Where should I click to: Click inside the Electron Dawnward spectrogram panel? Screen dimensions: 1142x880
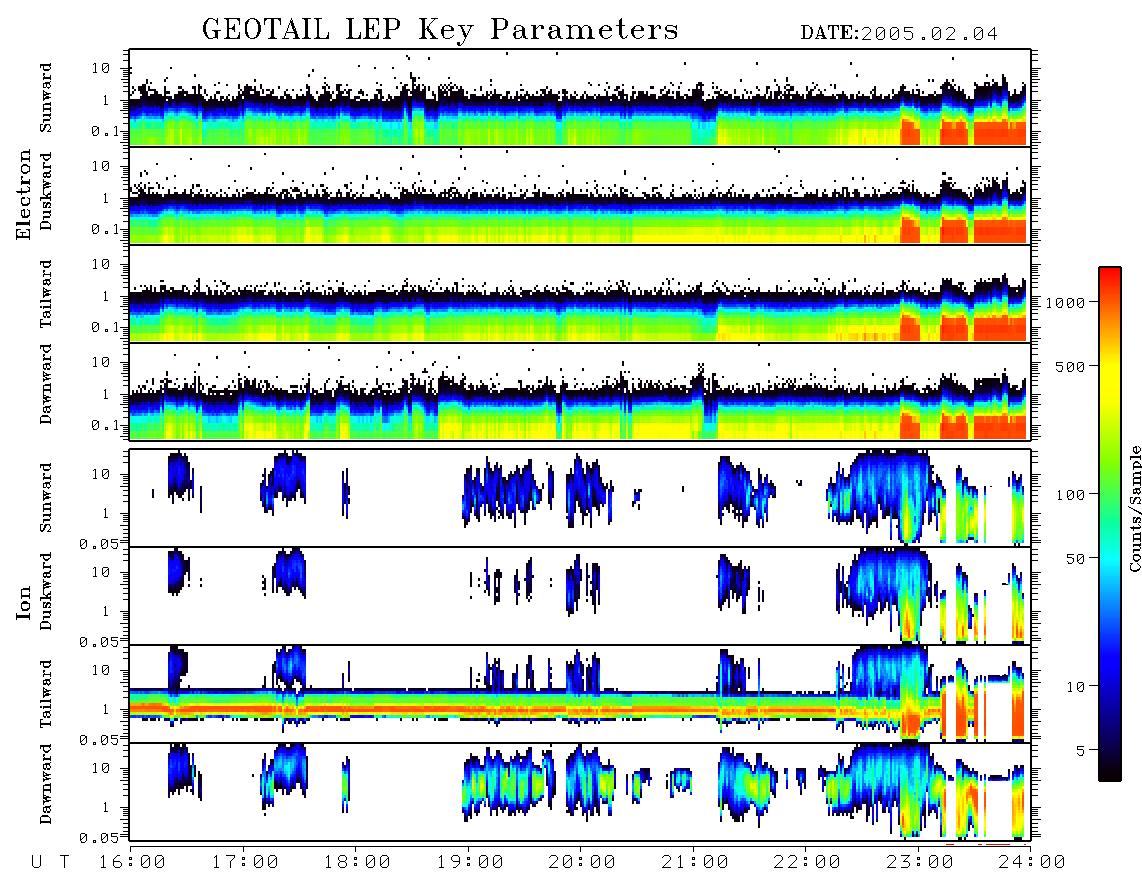click(x=580, y=391)
